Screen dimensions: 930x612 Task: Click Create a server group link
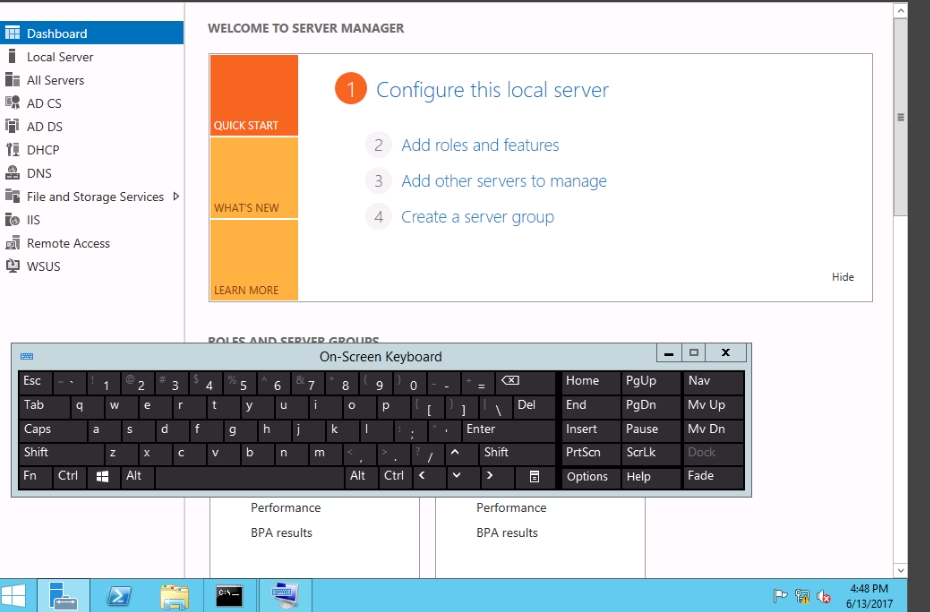(477, 217)
